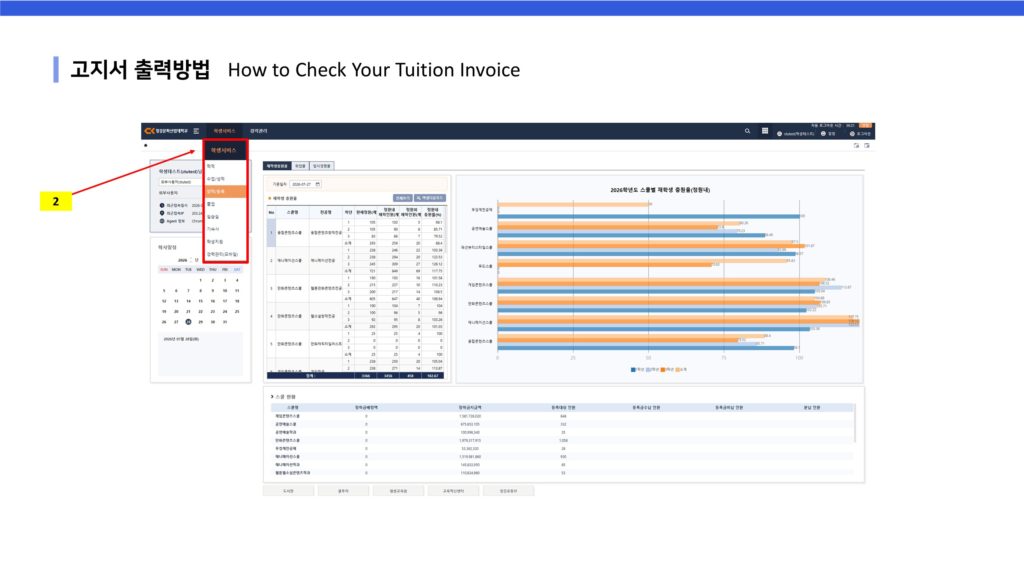The height and width of the screenshot is (576, 1024).
Task: Open the top menu right of 학생서비스
Action: tap(259, 131)
